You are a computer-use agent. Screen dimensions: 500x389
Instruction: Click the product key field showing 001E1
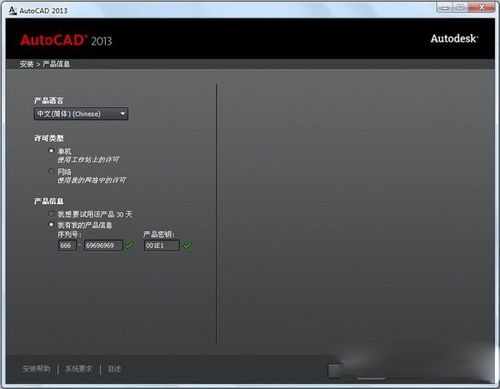tap(162, 246)
